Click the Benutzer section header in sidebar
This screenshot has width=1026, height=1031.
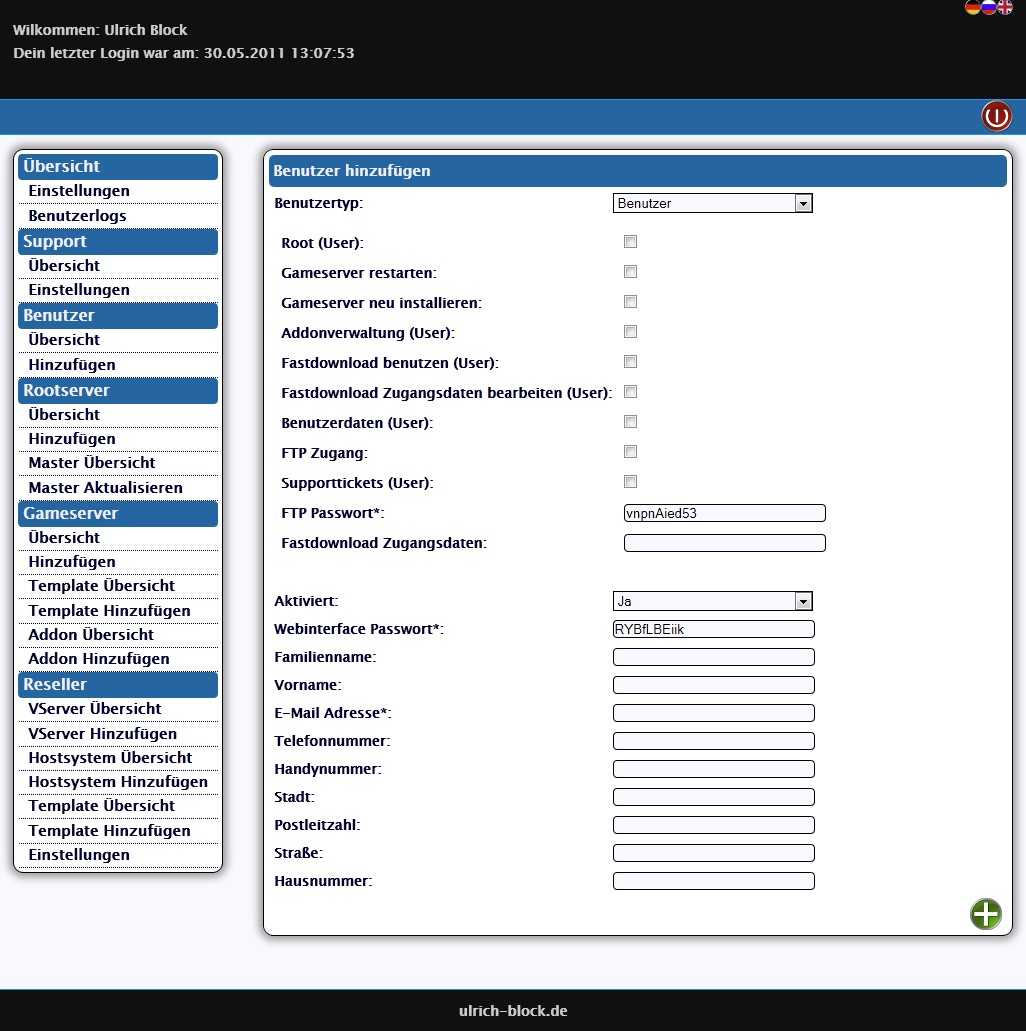click(118, 316)
